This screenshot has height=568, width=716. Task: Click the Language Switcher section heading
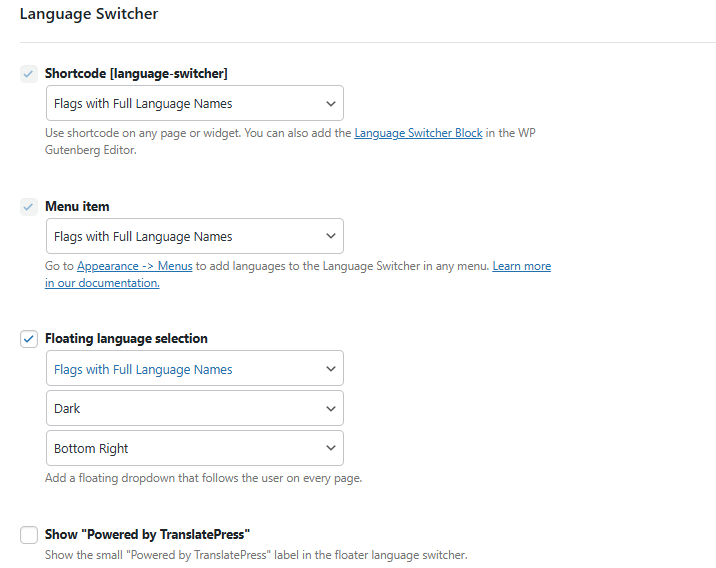89,15
